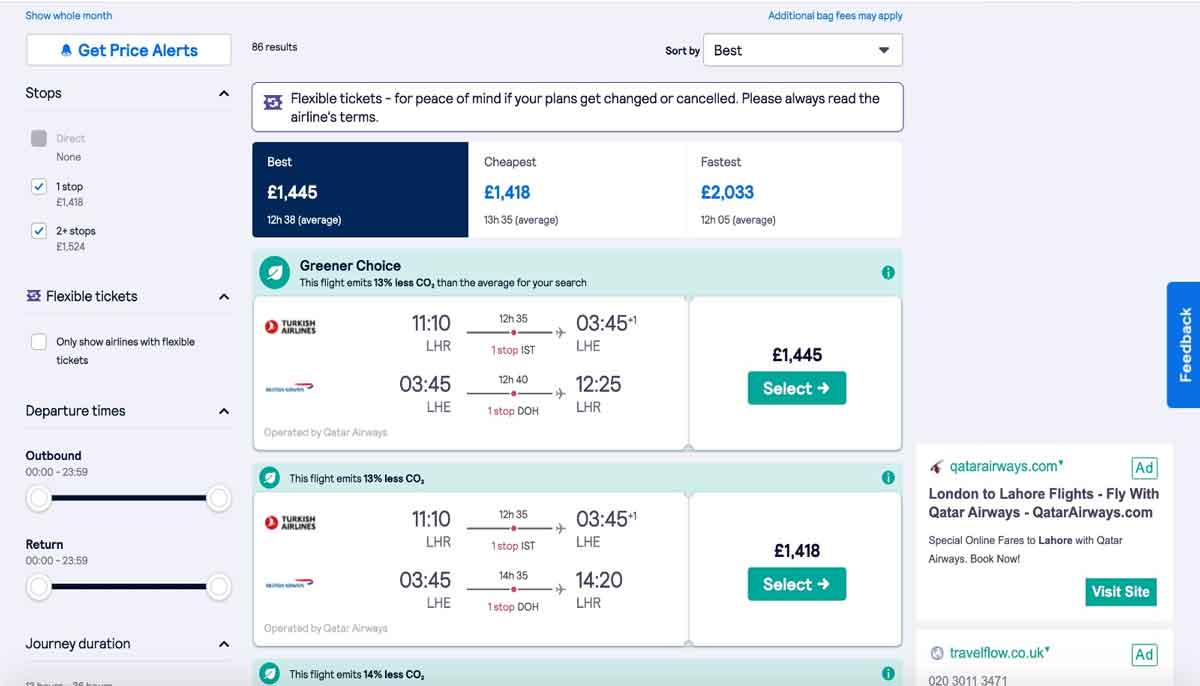Click Turkish Airlines logo in first flight card

click(290, 326)
